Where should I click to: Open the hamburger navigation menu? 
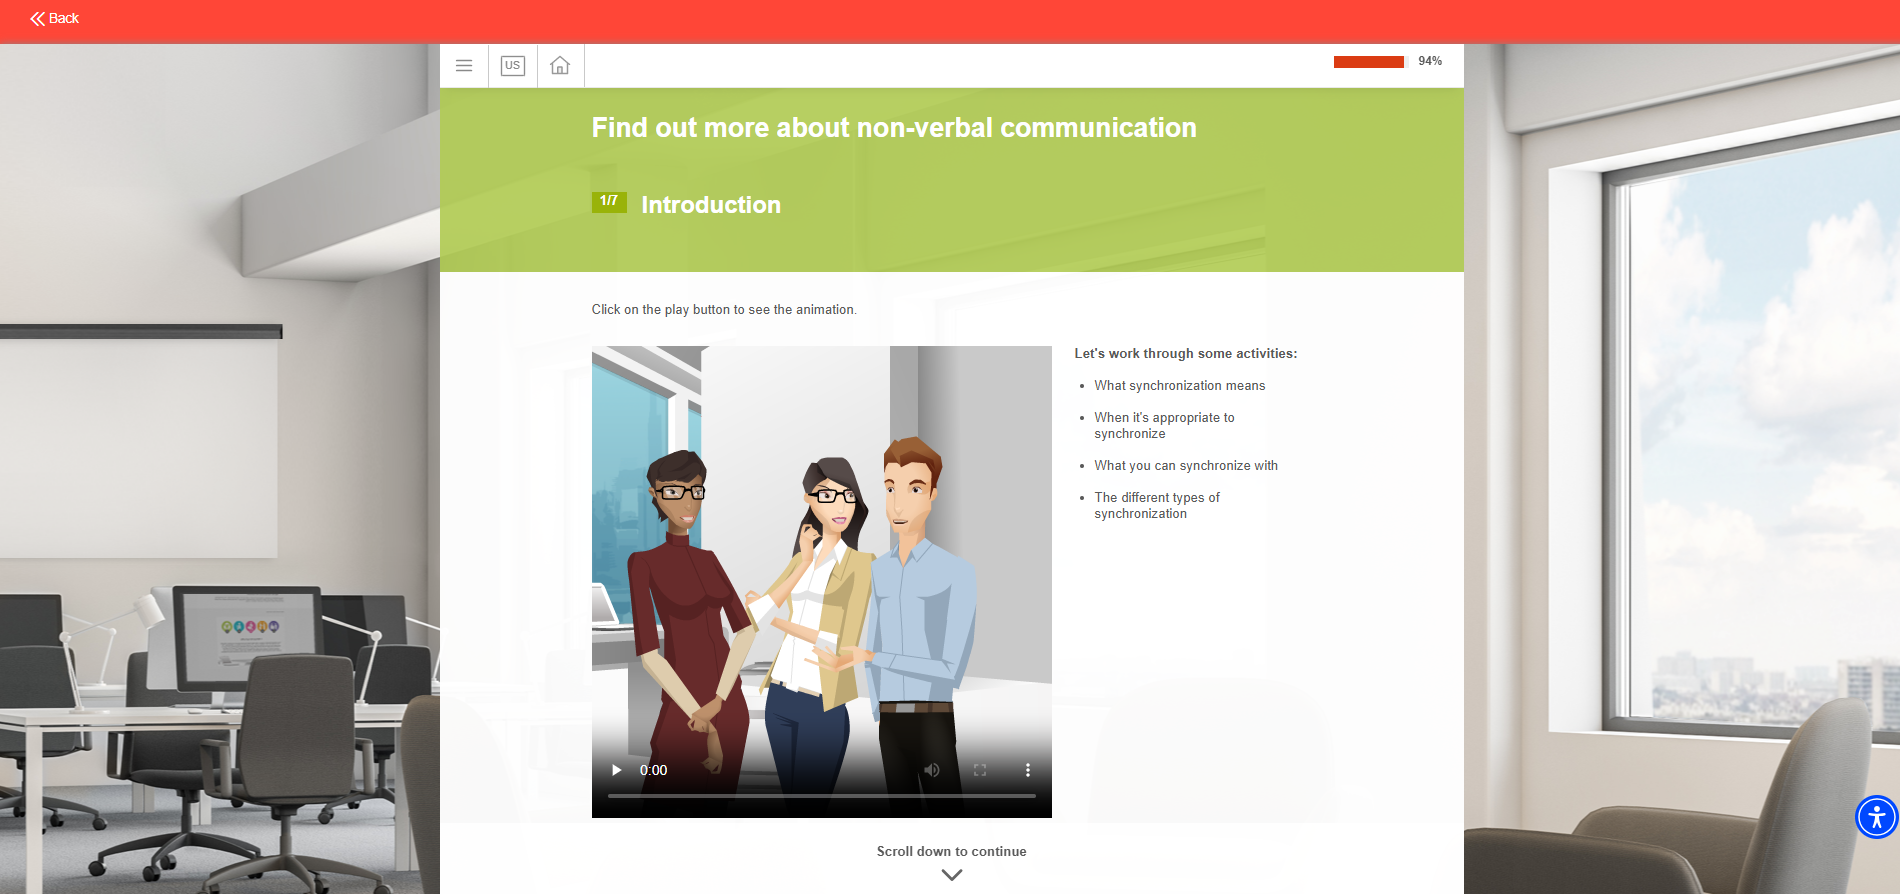pyautogui.click(x=464, y=66)
